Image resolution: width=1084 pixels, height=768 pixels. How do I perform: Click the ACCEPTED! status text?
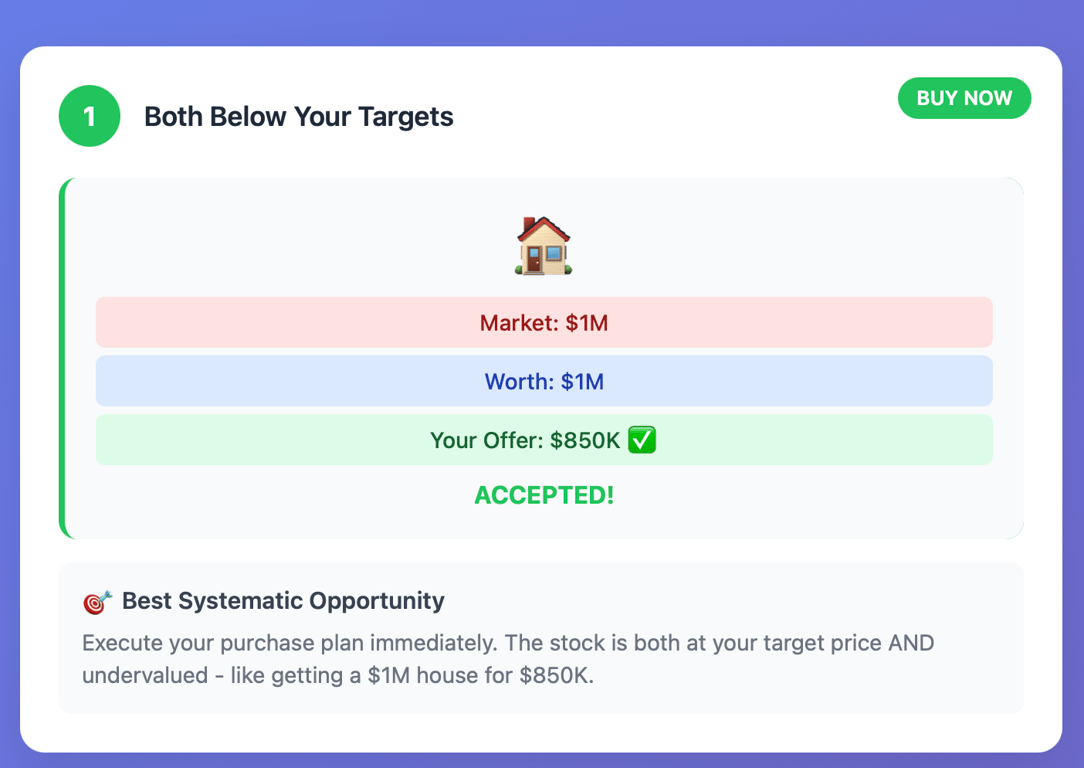click(544, 495)
